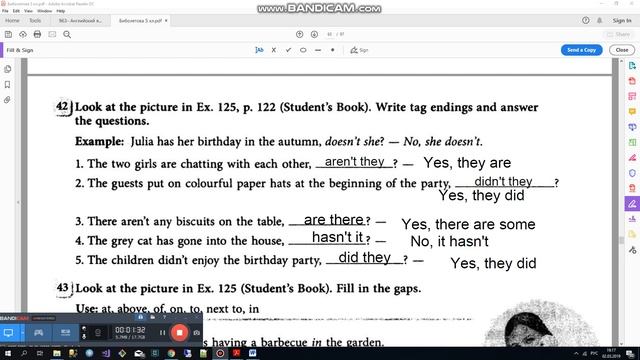Screen dimensions: 640x360
Task: Print the document with the printer icon
Action: [37, 34]
